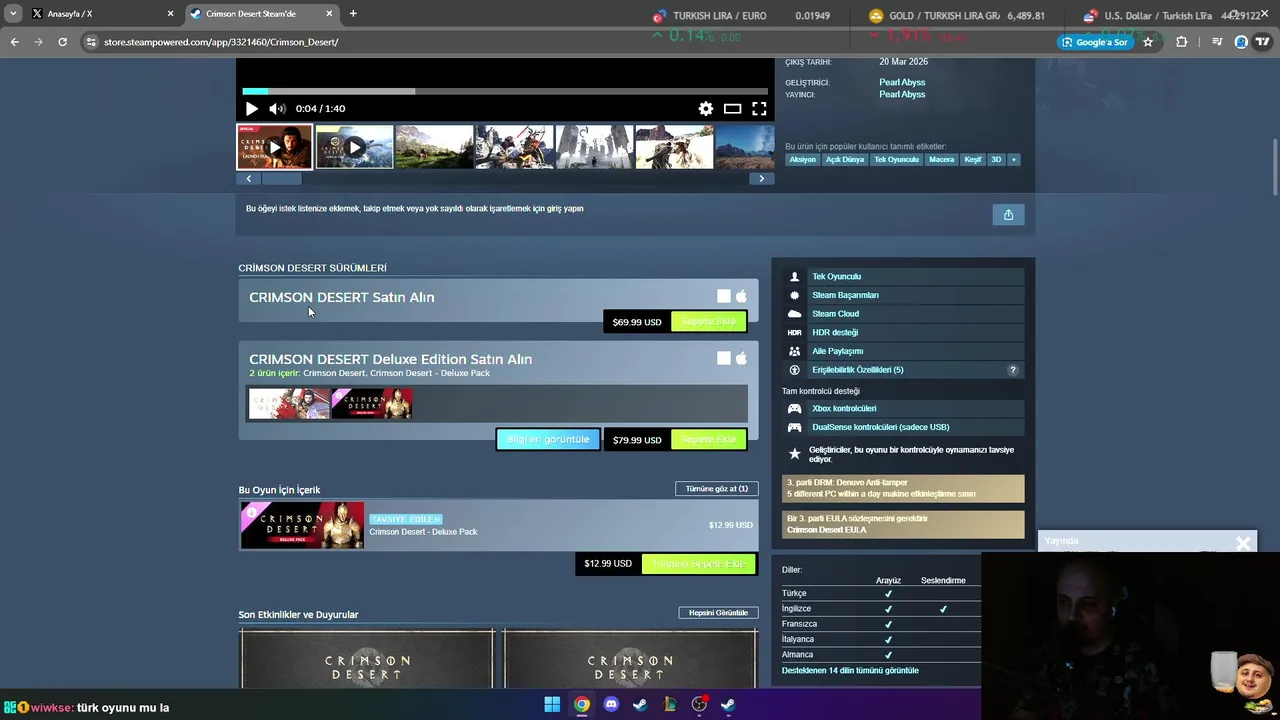Open Pearl Abyss developer link

tap(902, 82)
